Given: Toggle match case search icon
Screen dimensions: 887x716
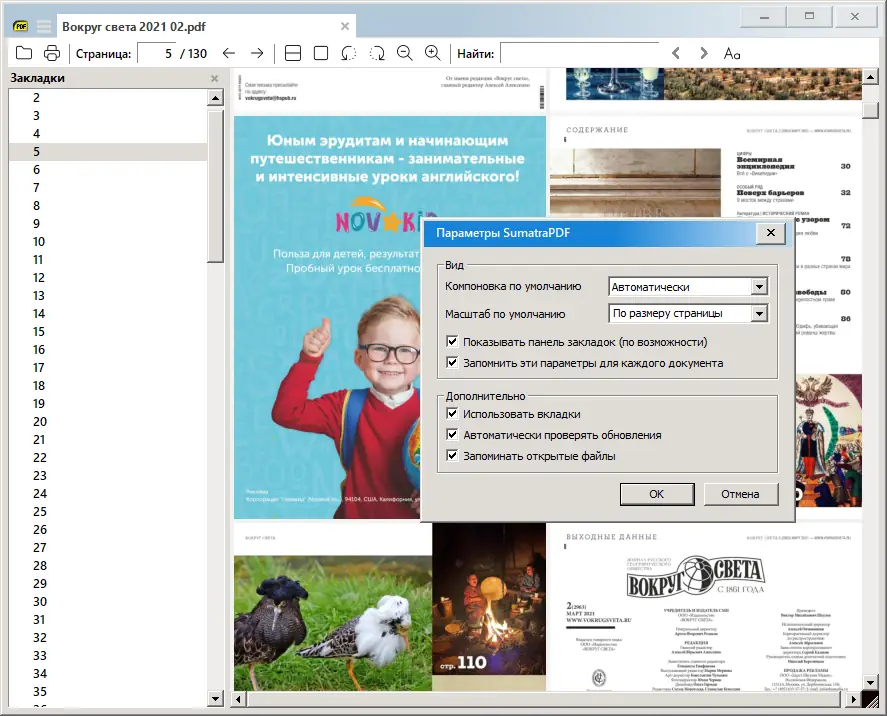Looking at the screenshot, I should pos(732,53).
